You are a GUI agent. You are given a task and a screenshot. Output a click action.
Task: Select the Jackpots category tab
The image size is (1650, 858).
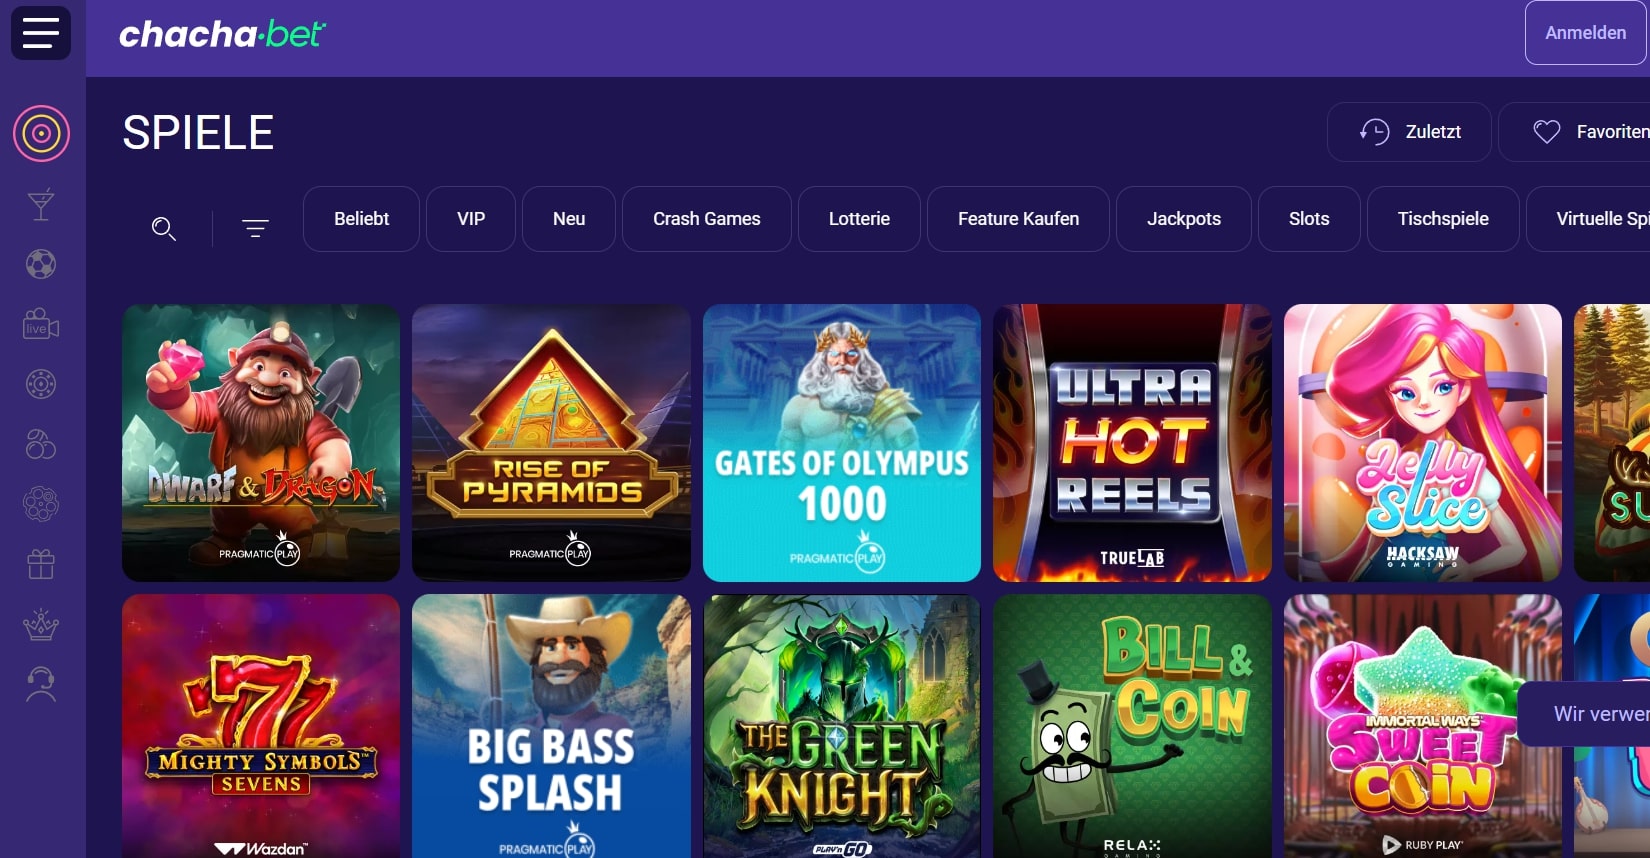click(1184, 219)
